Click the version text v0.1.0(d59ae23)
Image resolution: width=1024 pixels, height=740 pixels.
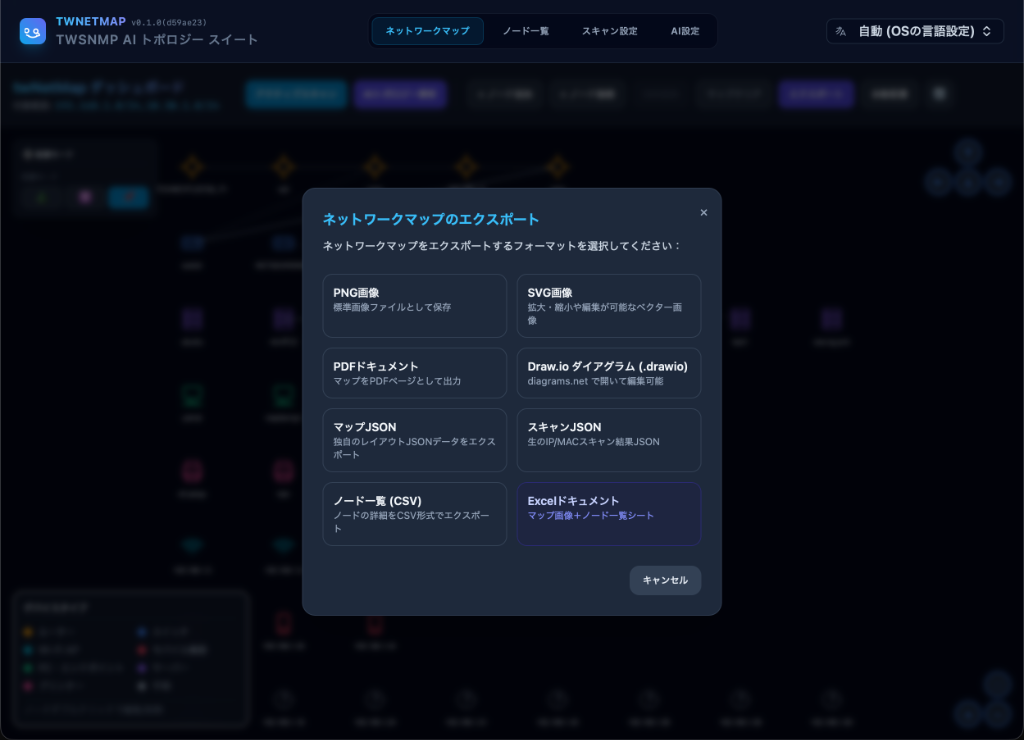169,22
